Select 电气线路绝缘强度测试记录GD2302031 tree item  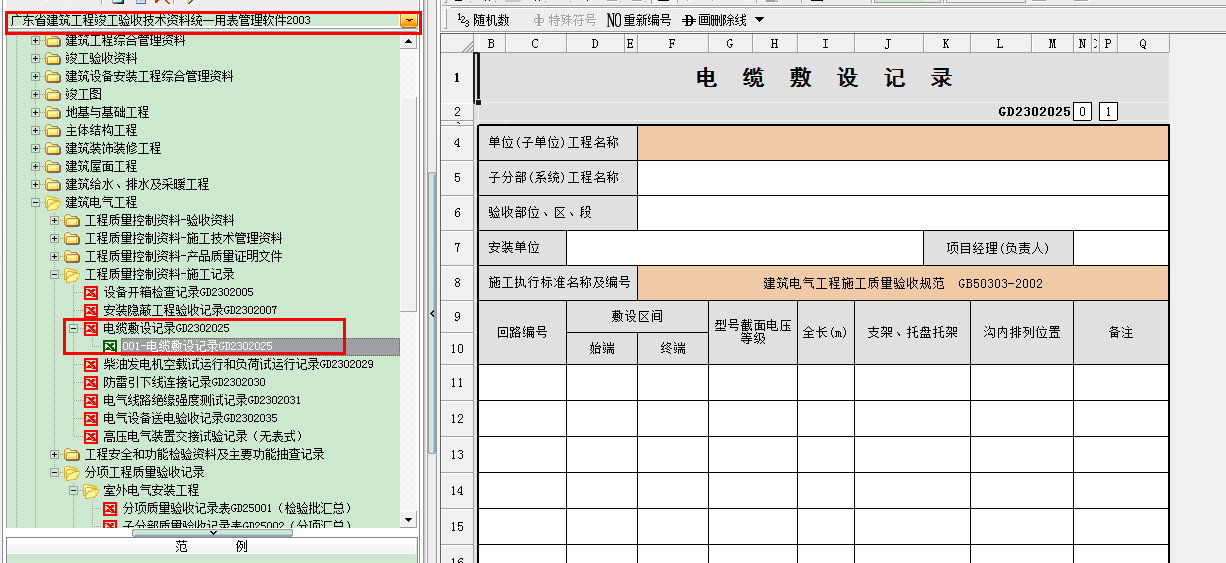[x=201, y=400]
